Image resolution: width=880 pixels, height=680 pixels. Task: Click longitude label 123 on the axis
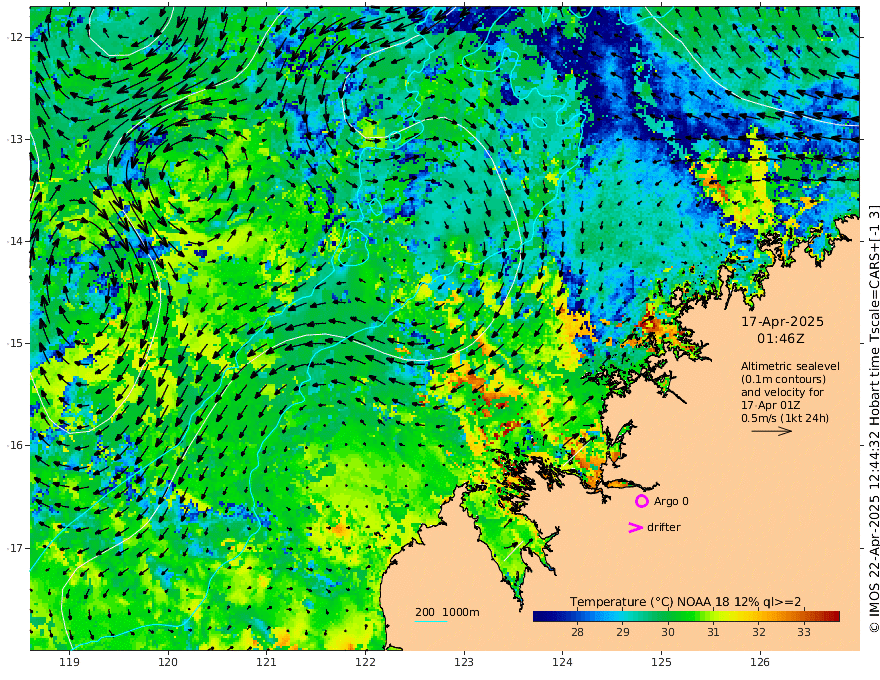tap(464, 663)
